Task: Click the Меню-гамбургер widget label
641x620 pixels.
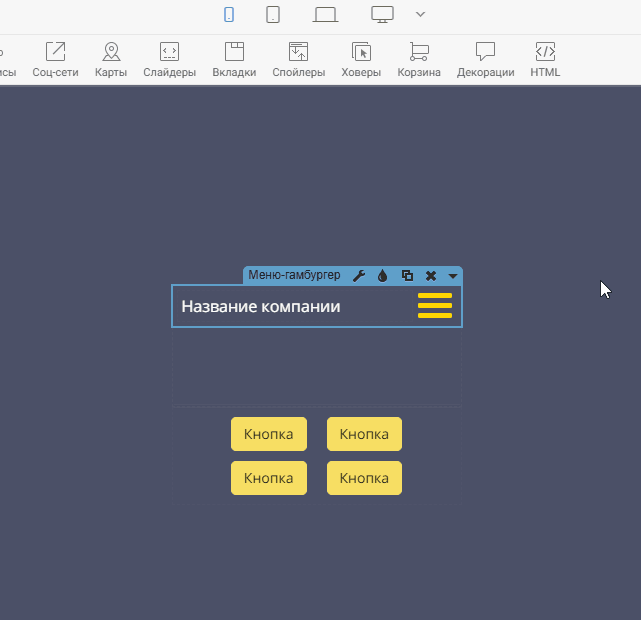Action: tap(294, 276)
